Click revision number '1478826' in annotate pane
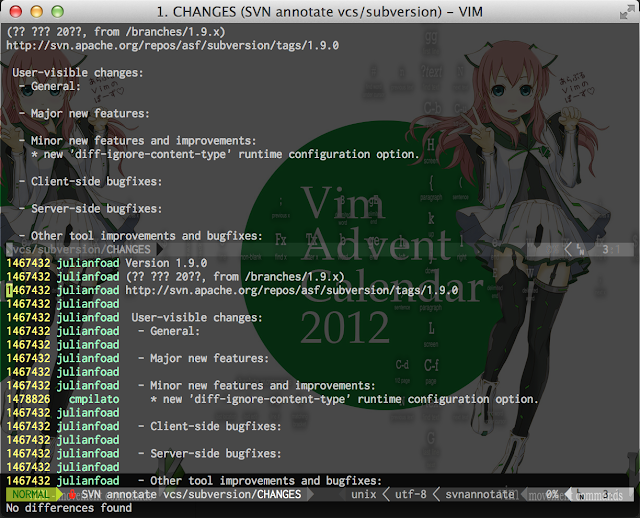 pos(28,399)
